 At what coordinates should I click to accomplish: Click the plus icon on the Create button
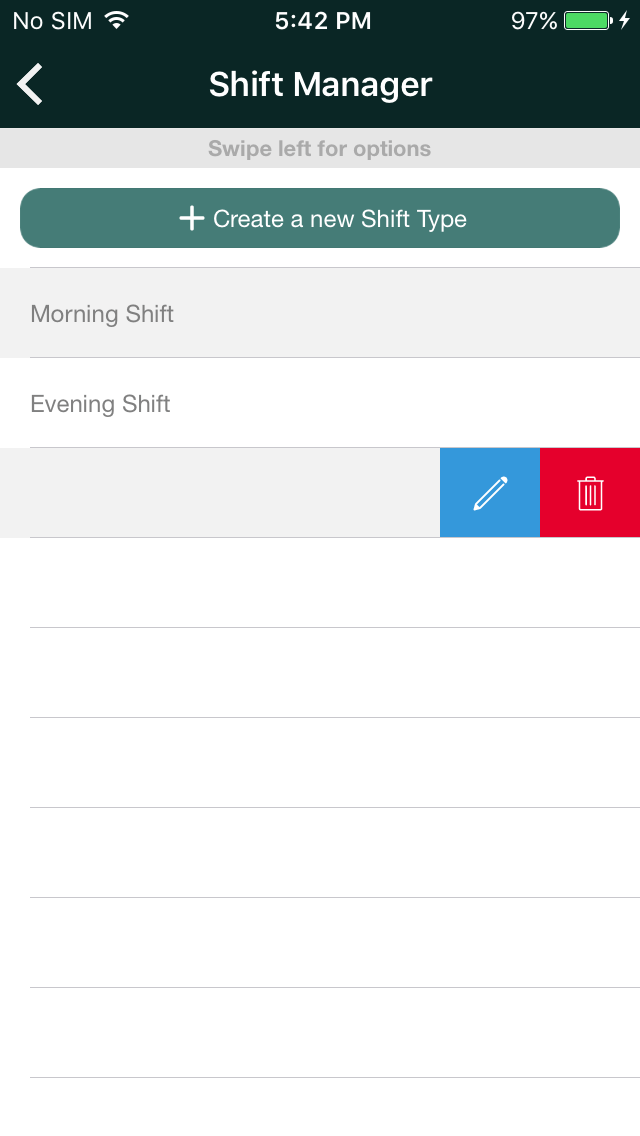pyautogui.click(x=191, y=218)
